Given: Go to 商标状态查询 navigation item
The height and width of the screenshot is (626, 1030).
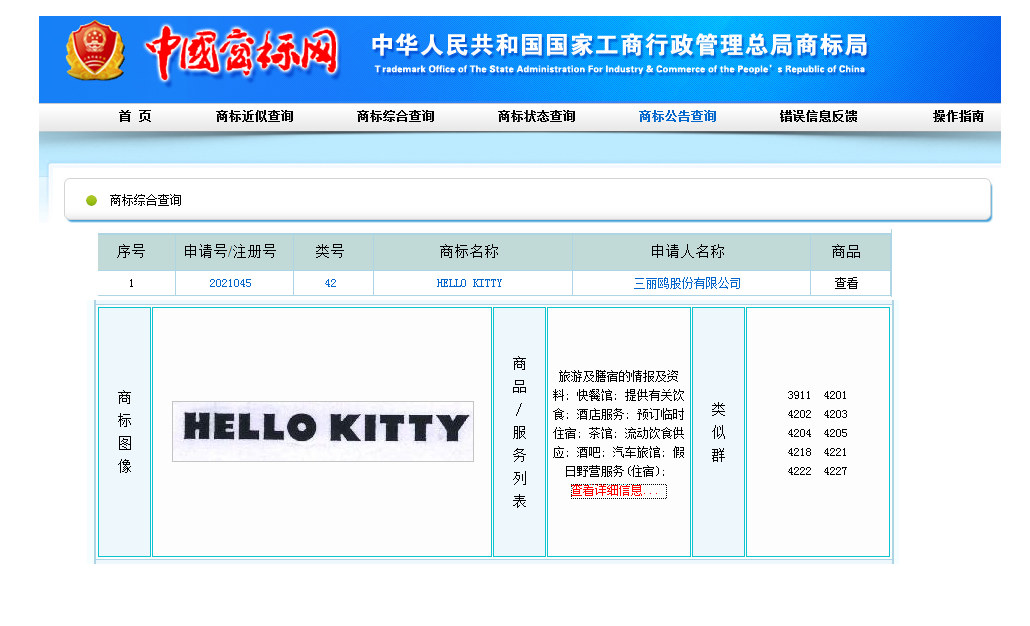Looking at the screenshot, I should [x=537, y=116].
